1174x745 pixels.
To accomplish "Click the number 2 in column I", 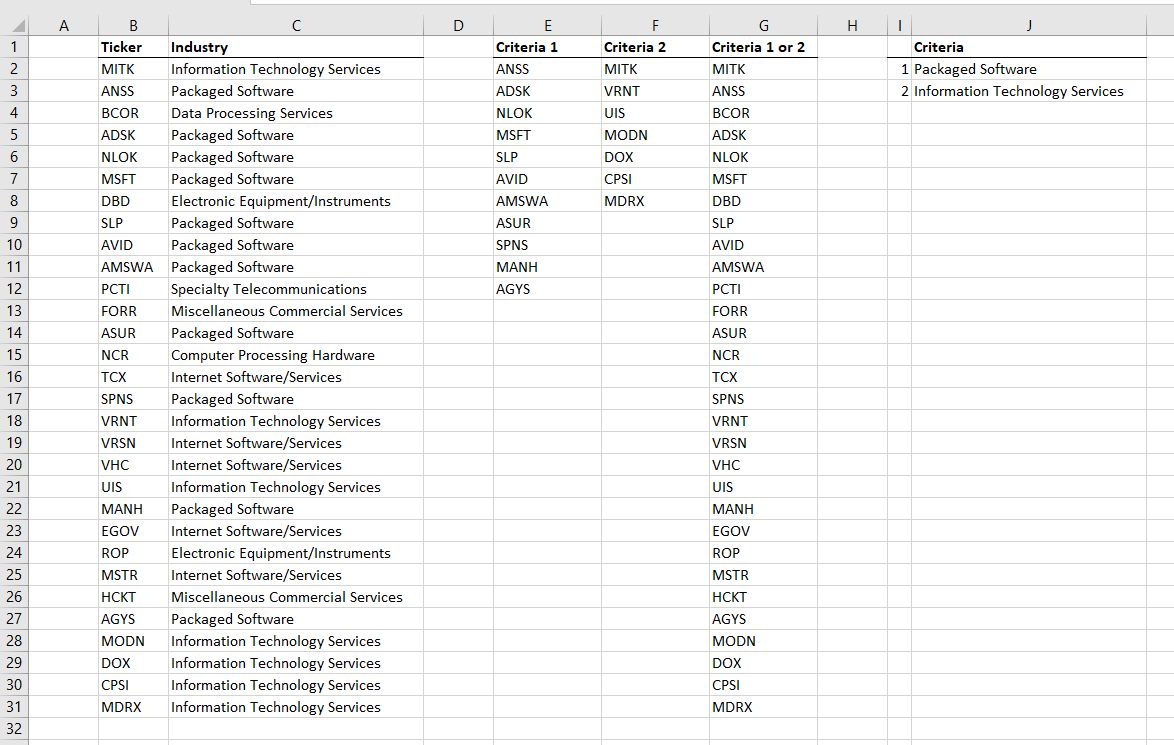I will coord(899,91).
